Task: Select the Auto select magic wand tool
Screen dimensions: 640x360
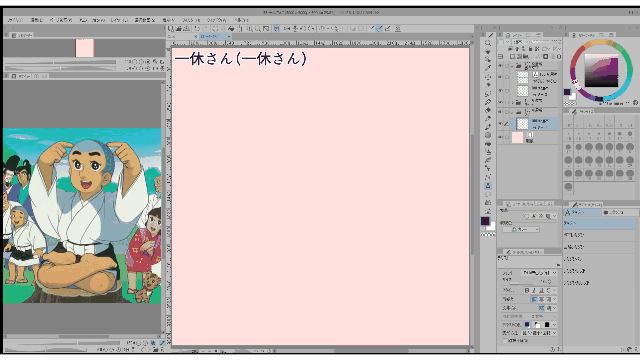Action: pyautogui.click(x=488, y=85)
